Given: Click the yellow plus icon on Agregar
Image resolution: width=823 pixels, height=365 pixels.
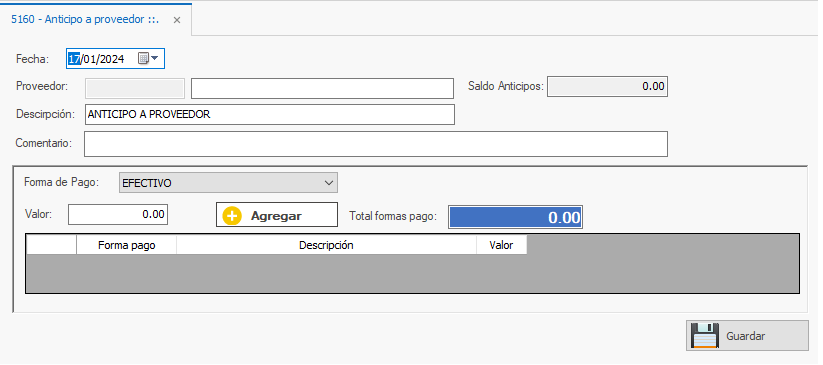Looking at the screenshot, I should point(232,216).
